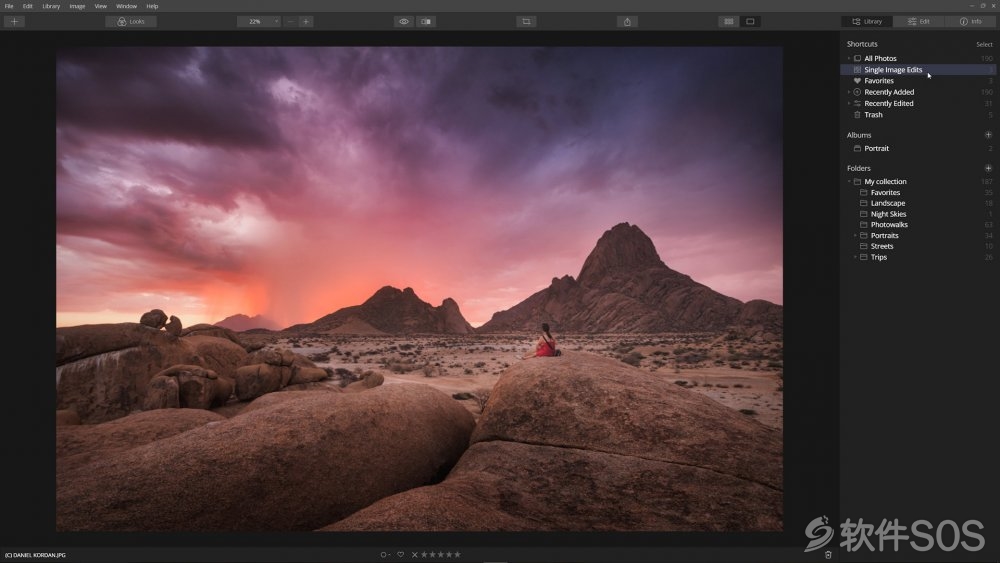Add a new album with plus icon

coord(988,135)
